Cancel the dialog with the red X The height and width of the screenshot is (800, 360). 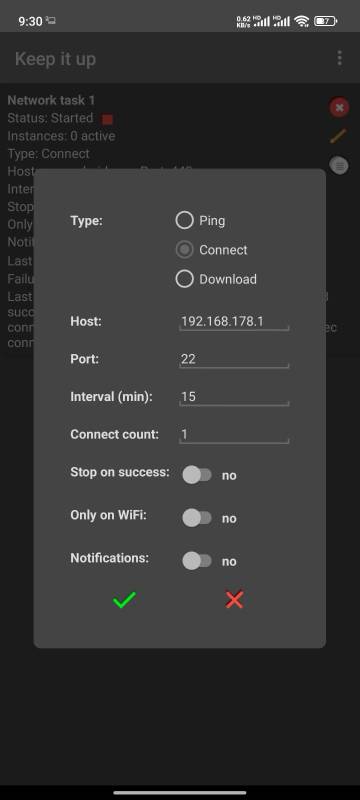[x=235, y=599]
